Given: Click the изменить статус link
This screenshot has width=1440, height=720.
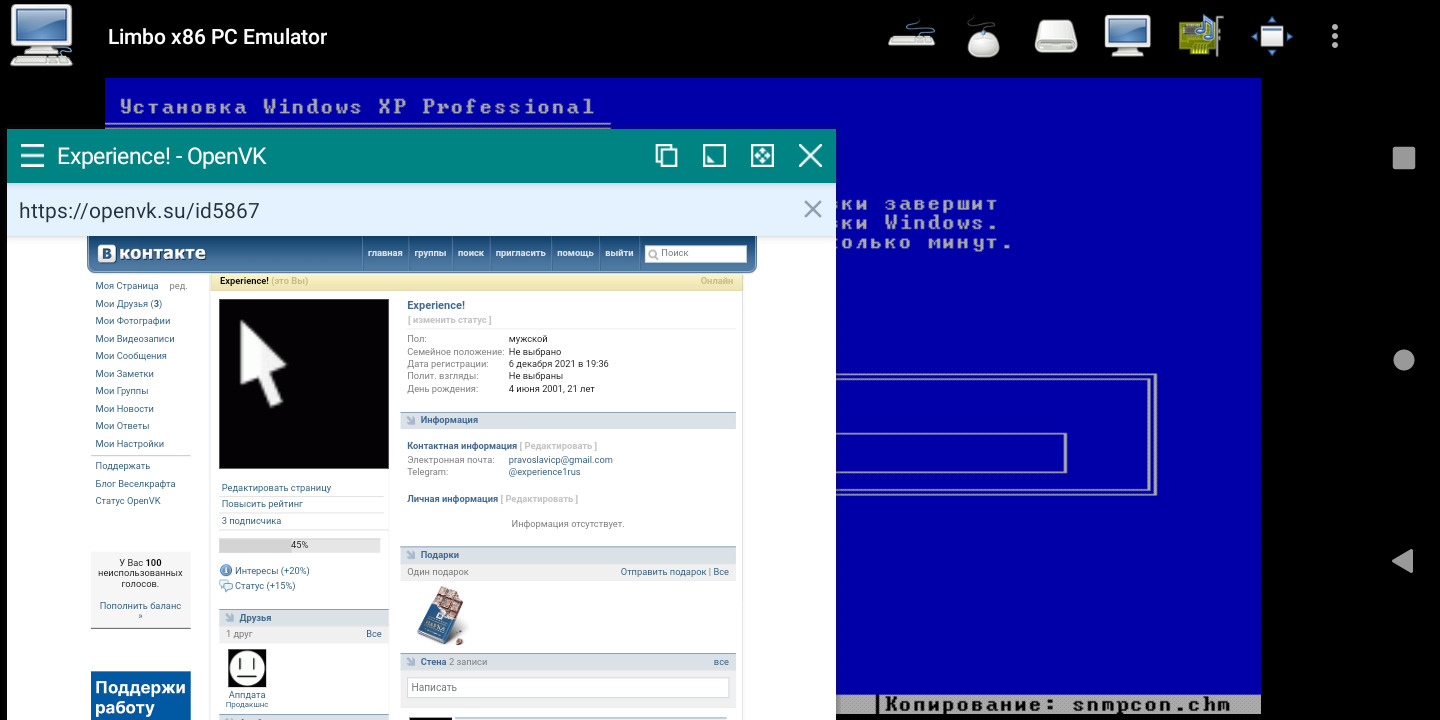Looking at the screenshot, I should (x=449, y=320).
